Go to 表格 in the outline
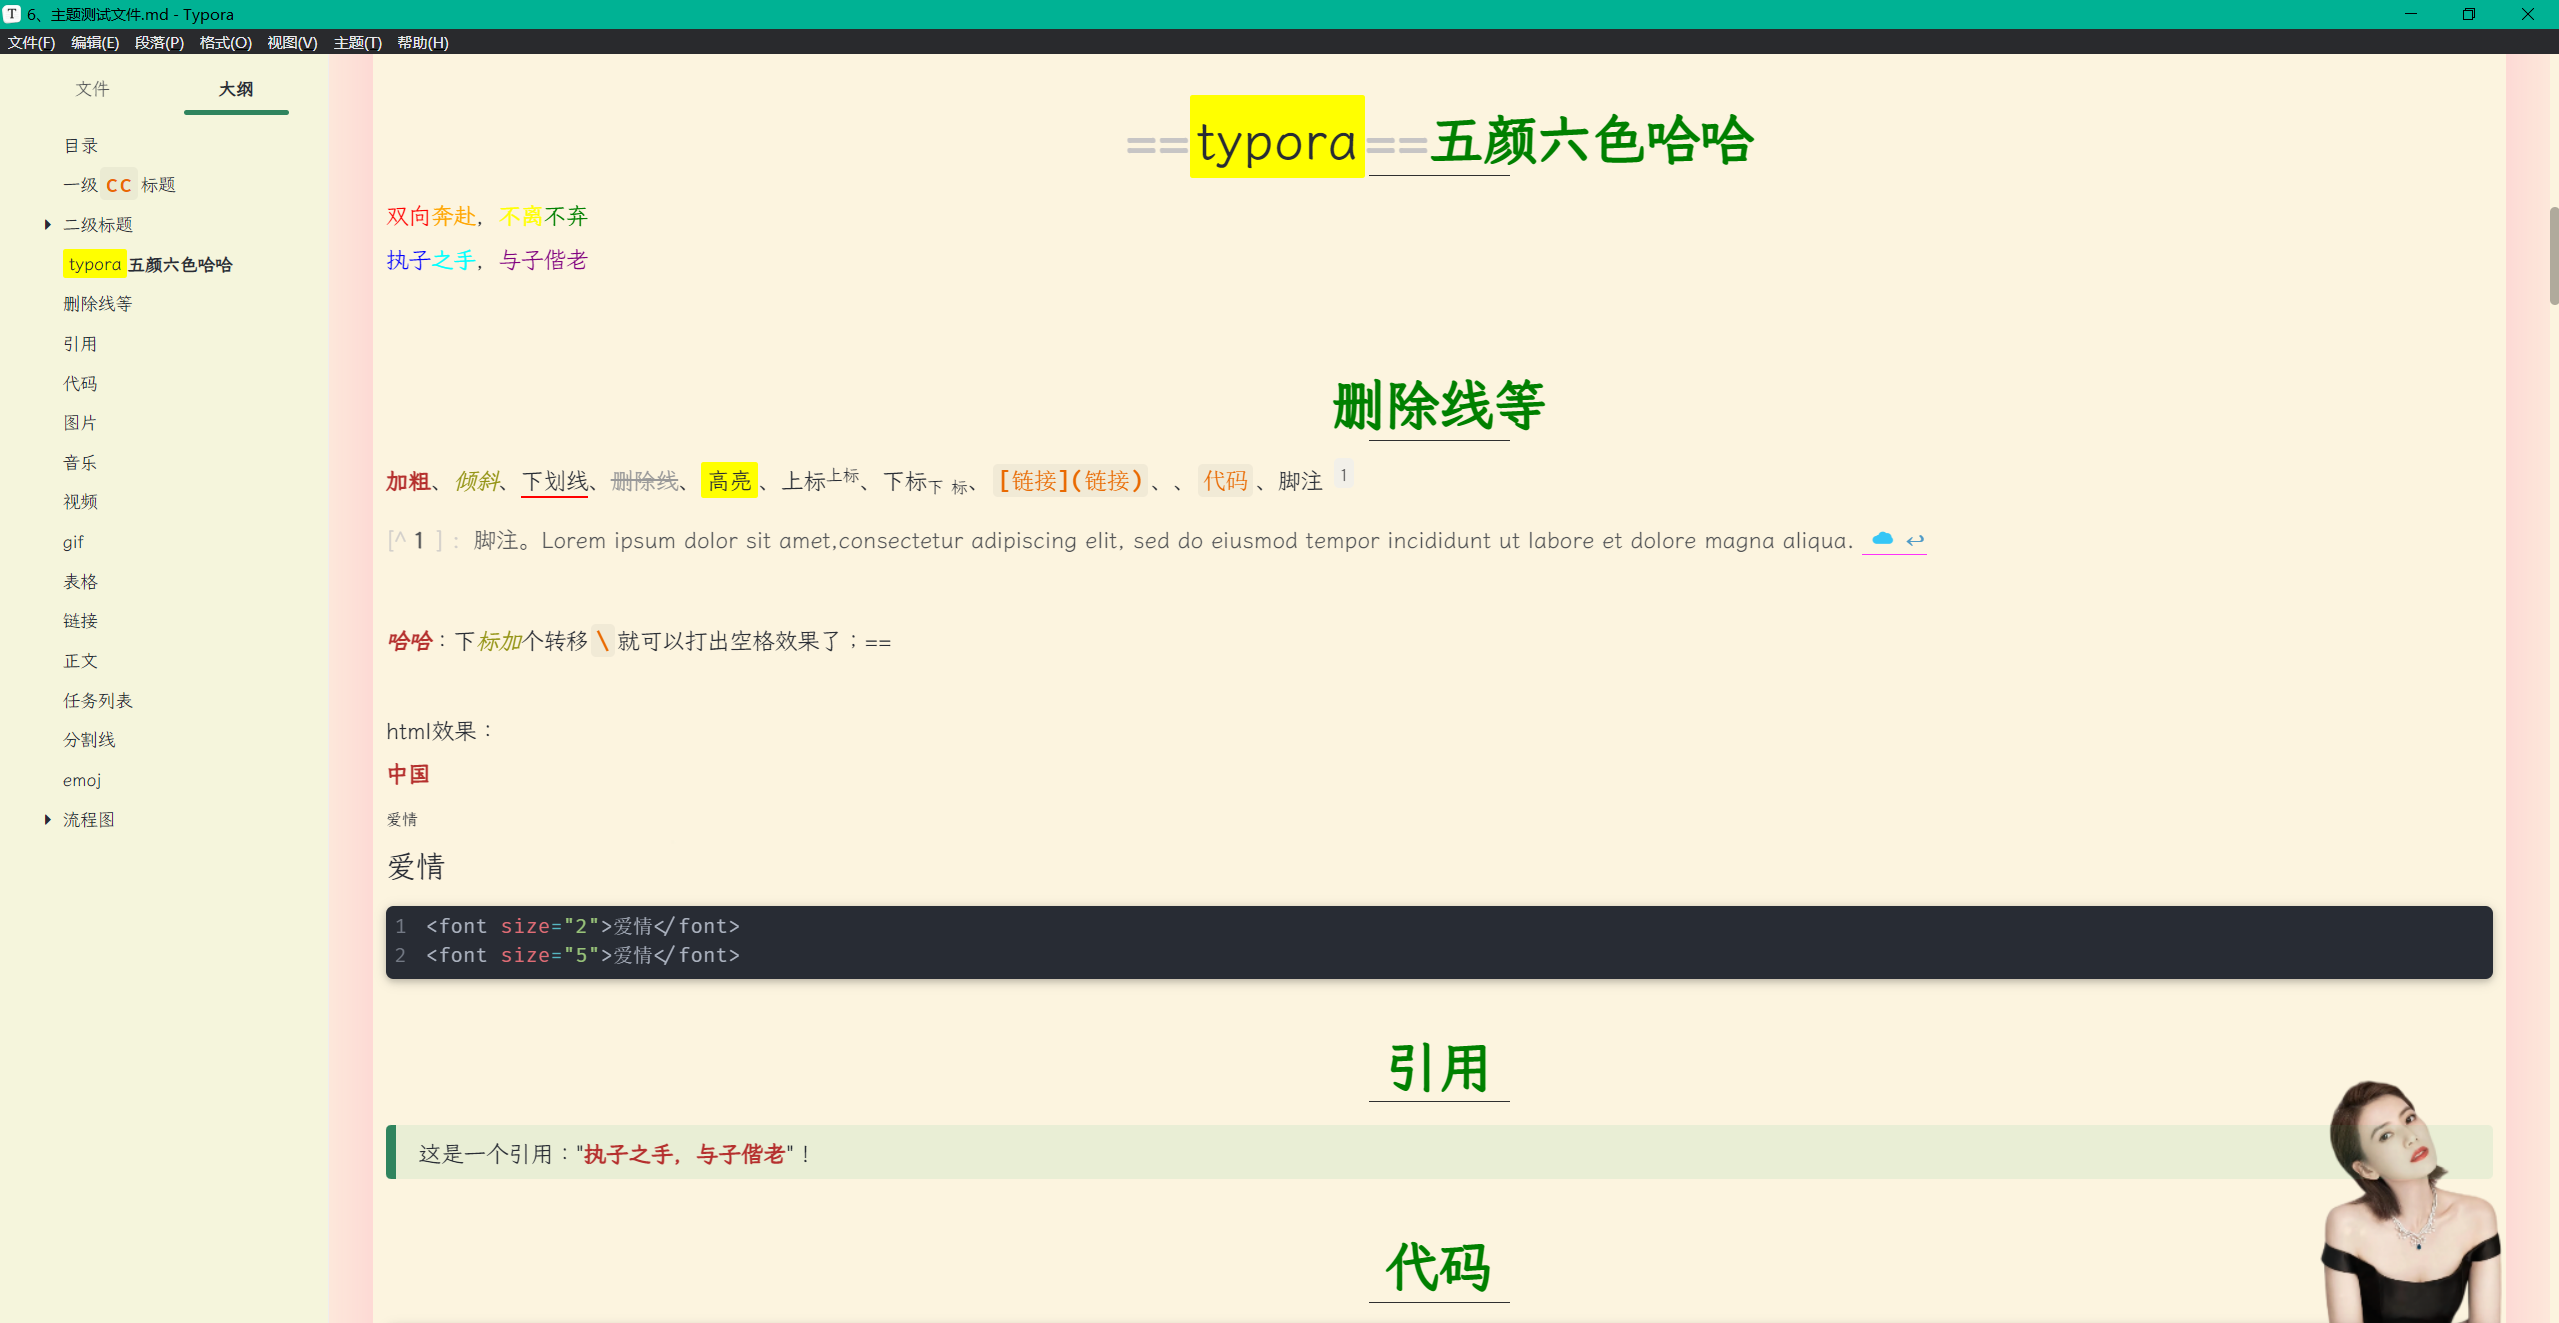 [81, 582]
